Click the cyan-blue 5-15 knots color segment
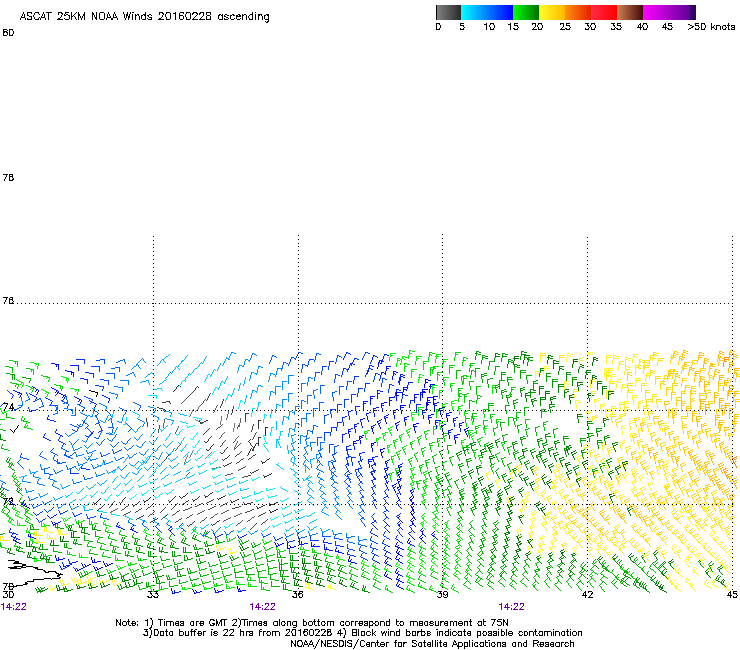This screenshot has height=650, width=740. point(487,12)
